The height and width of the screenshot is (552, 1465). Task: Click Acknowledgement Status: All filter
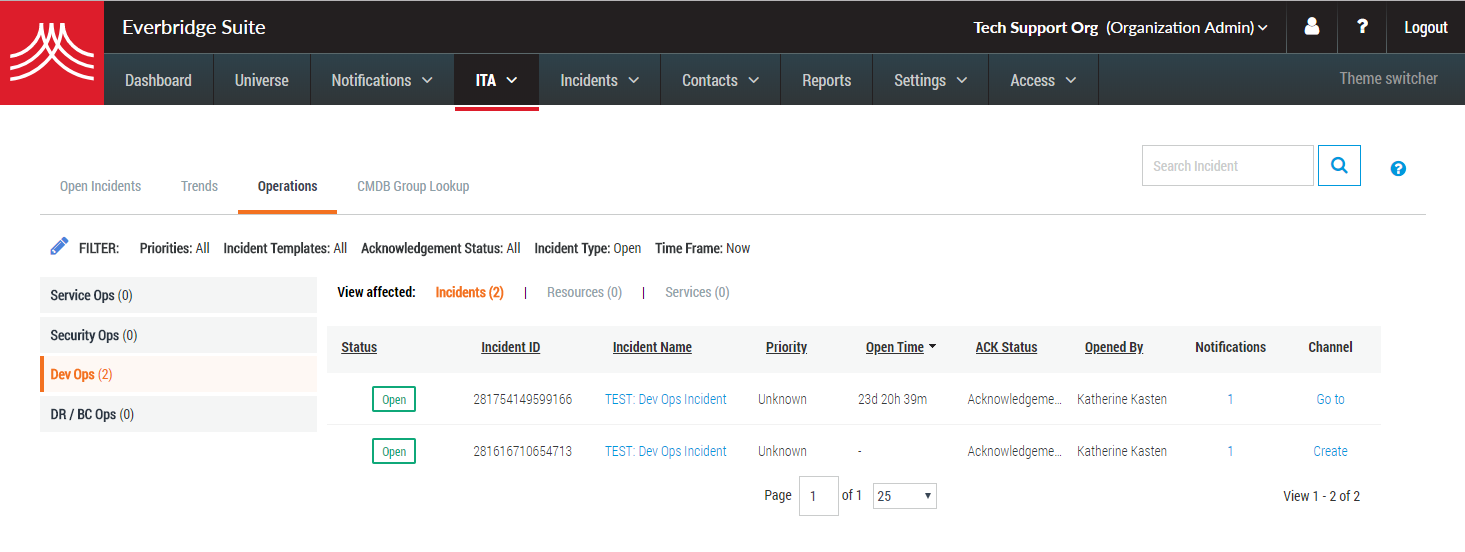pos(441,248)
